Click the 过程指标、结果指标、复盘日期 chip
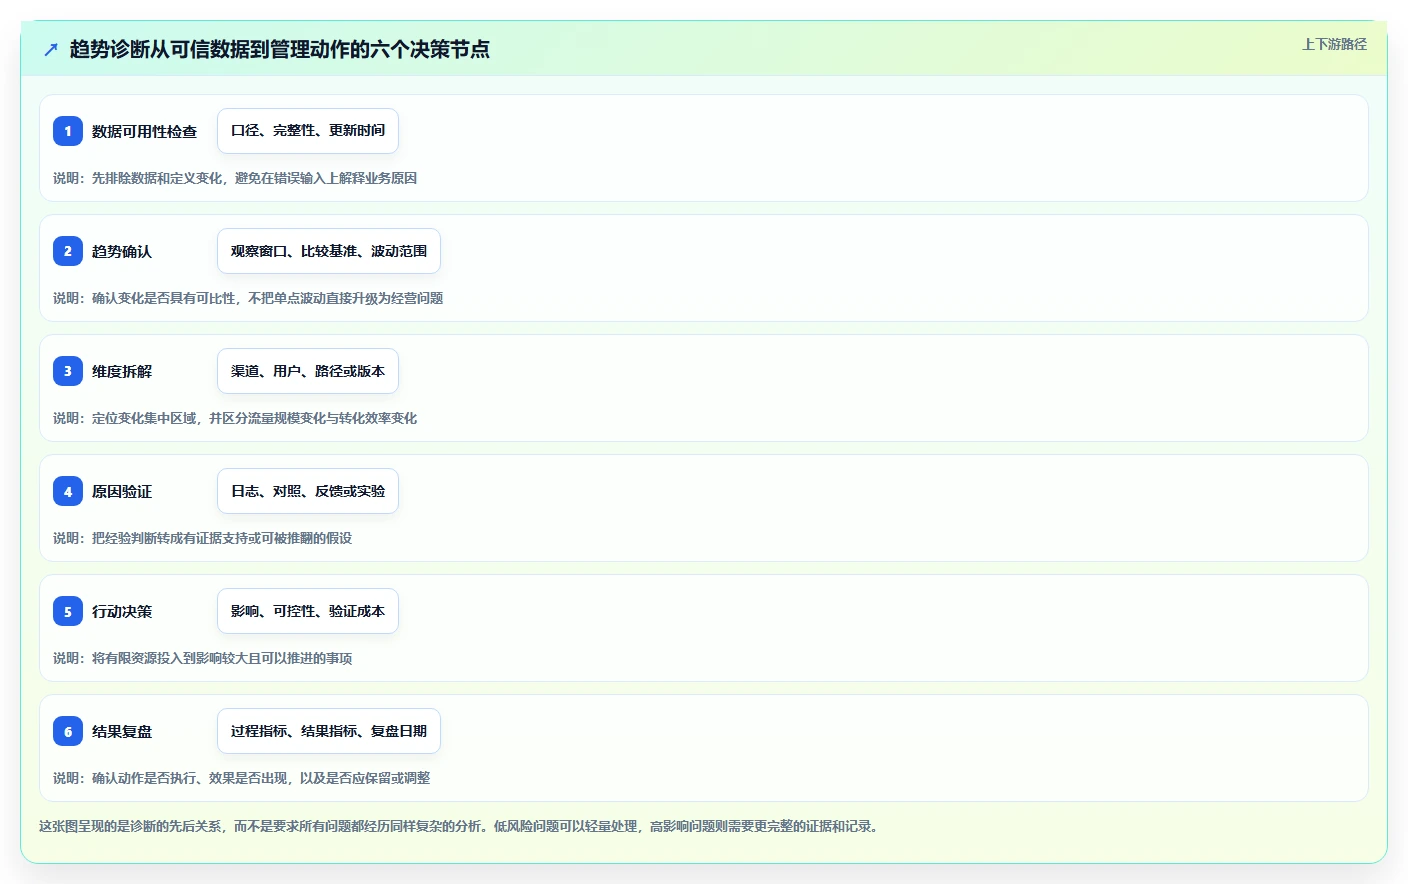This screenshot has height=884, width=1408. (329, 731)
